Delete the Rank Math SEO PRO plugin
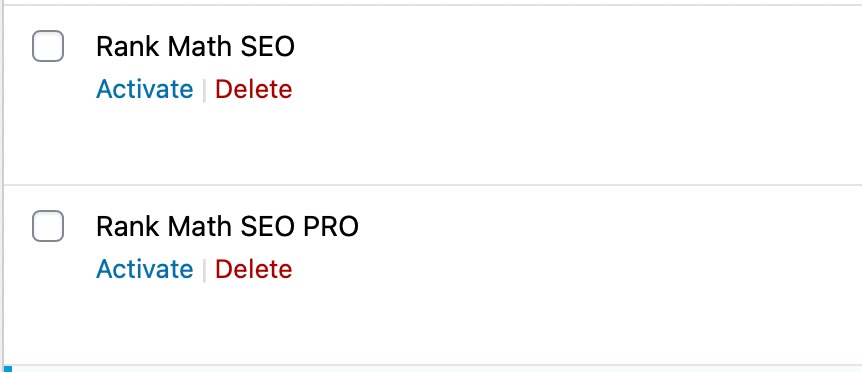 pyautogui.click(x=253, y=269)
